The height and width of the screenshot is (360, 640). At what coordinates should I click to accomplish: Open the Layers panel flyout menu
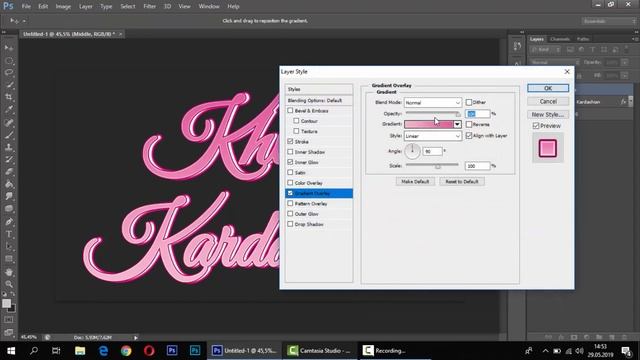[635, 39]
